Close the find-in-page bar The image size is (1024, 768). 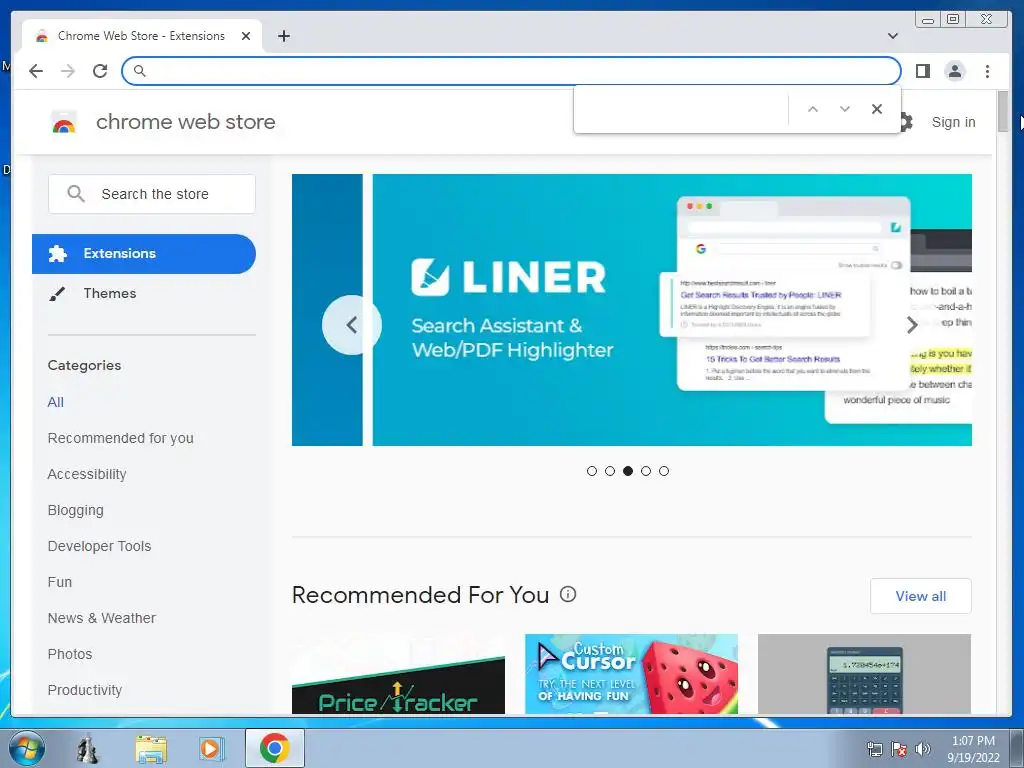(x=876, y=109)
